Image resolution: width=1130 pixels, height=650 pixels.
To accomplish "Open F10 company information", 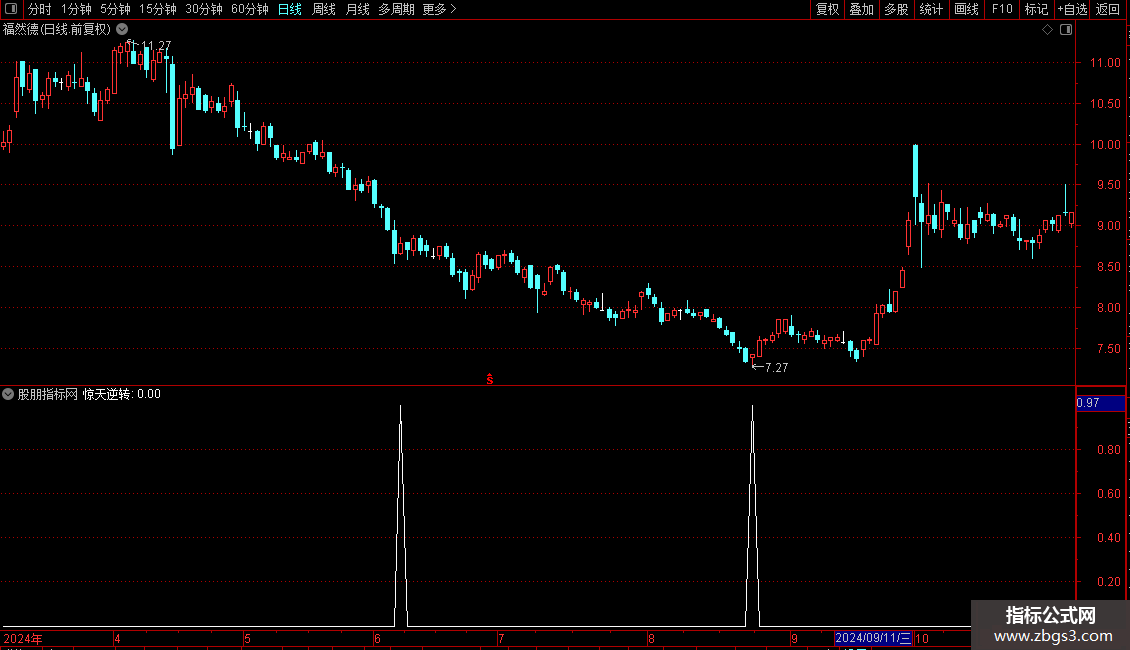I will click(1002, 9).
